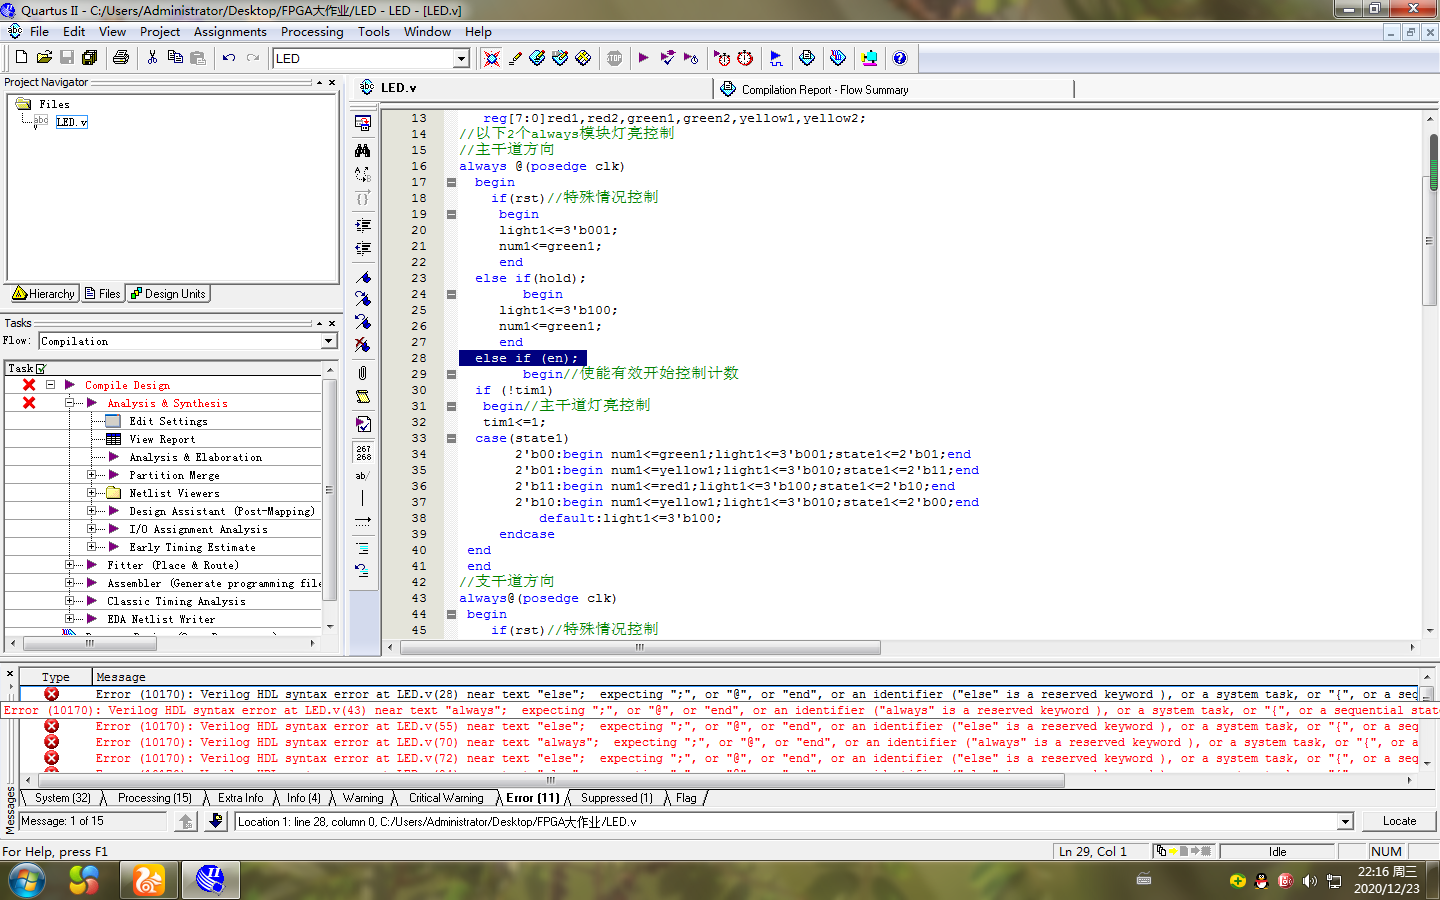Collapse the Compile Design tree node
Viewport: 1440px width, 900px height.
pyautogui.click(x=50, y=385)
